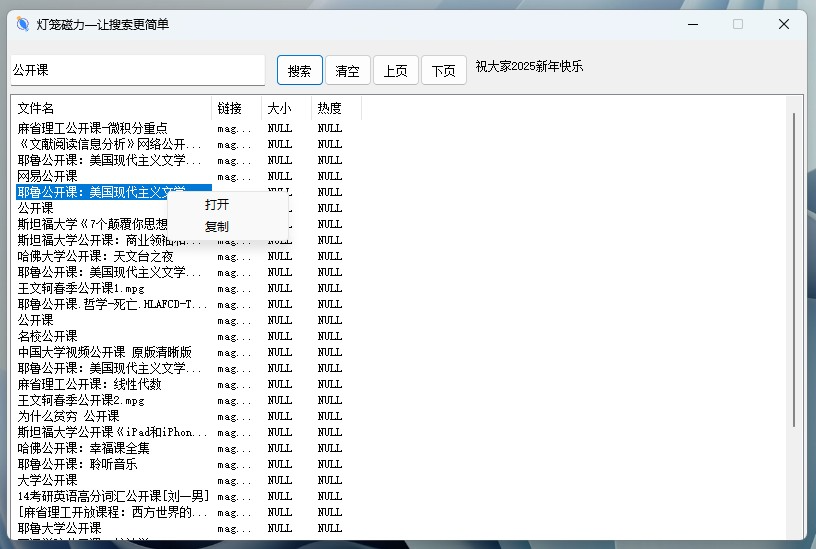Image resolution: width=816 pixels, height=549 pixels.
Task: Click the 链接 column header
Action: (x=236, y=108)
